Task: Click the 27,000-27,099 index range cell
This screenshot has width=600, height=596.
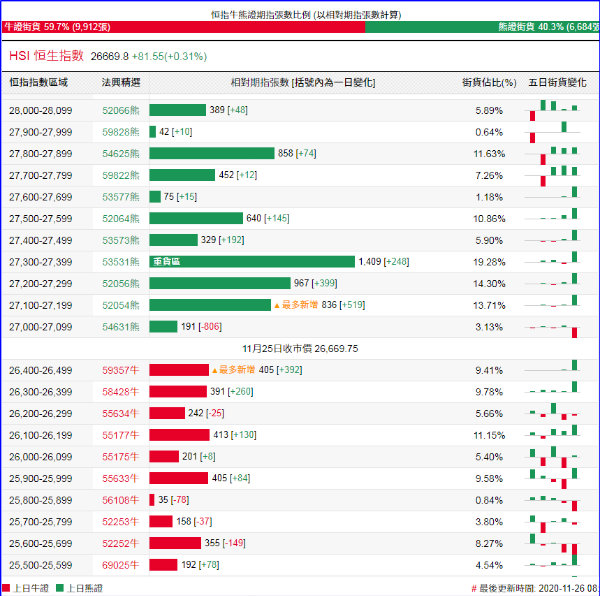Action: (41, 327)
